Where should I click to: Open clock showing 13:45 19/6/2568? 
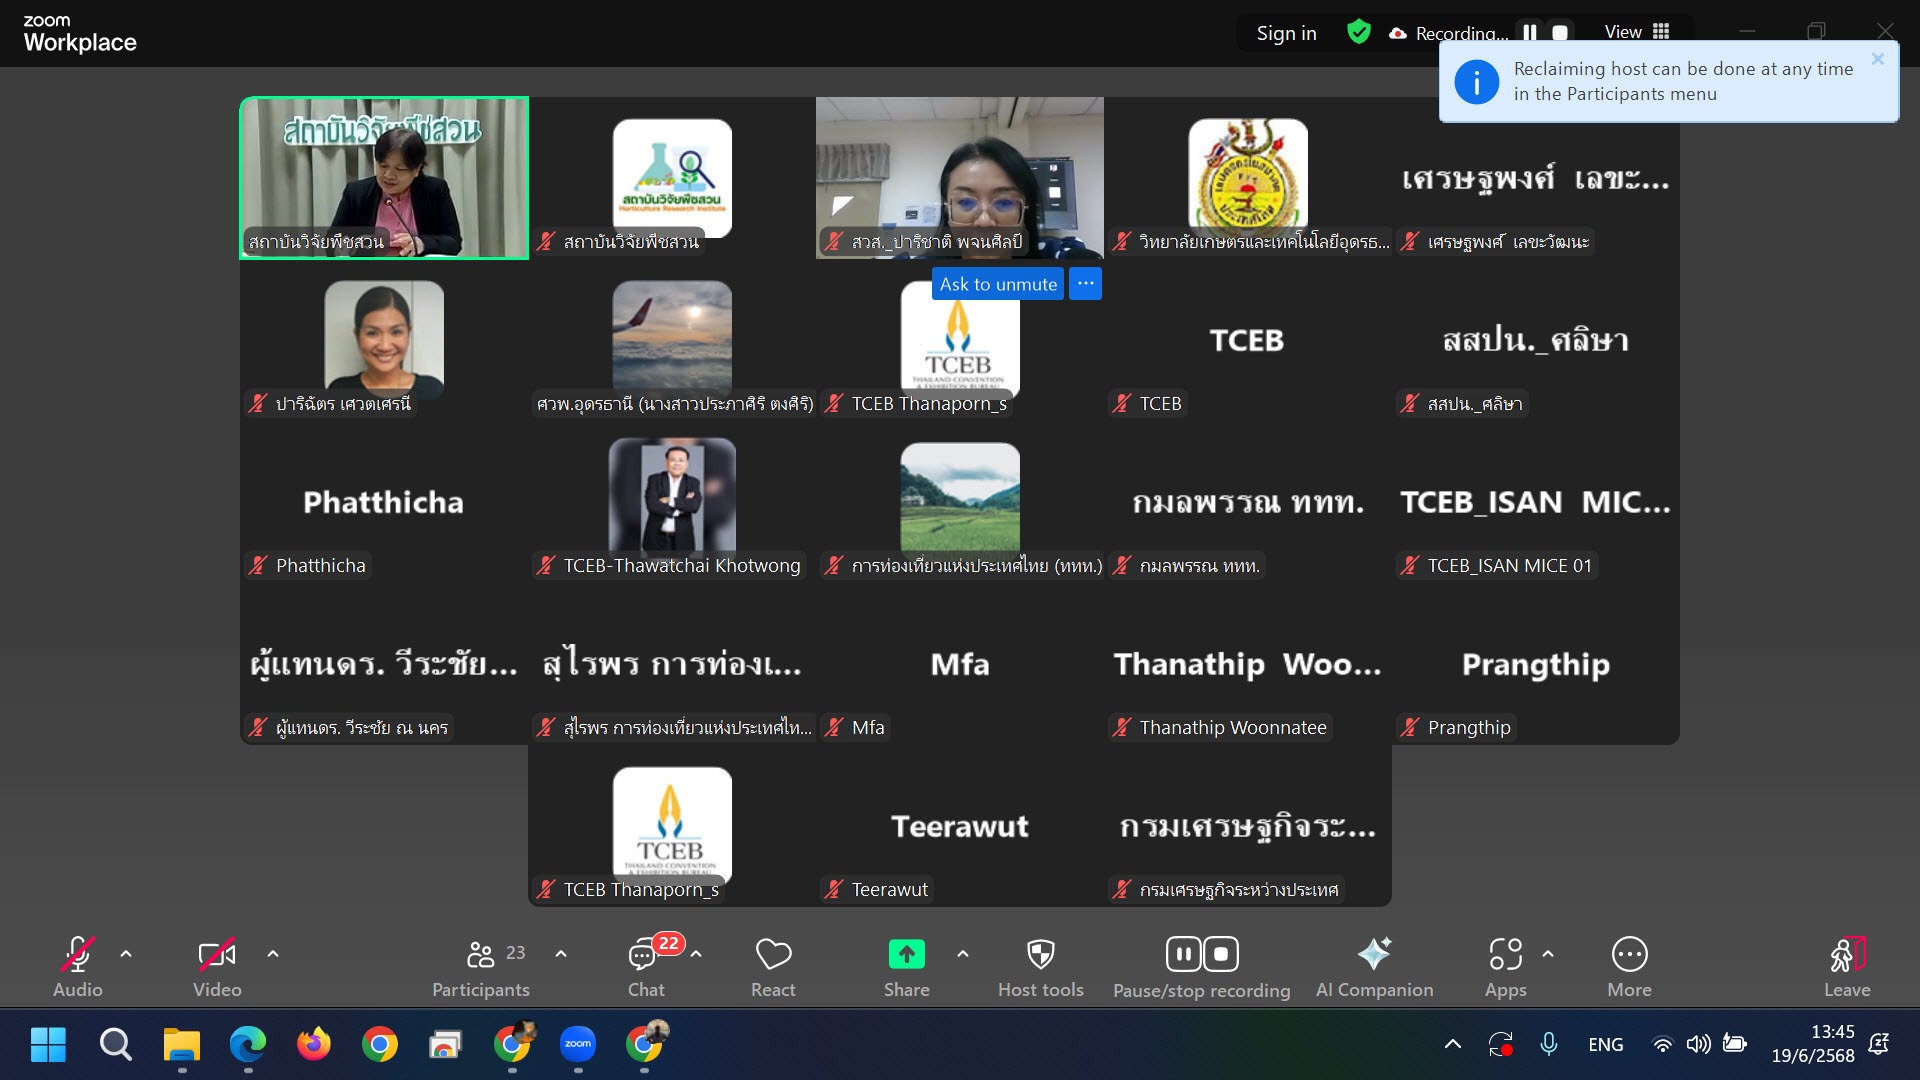click(1813, 1044)
